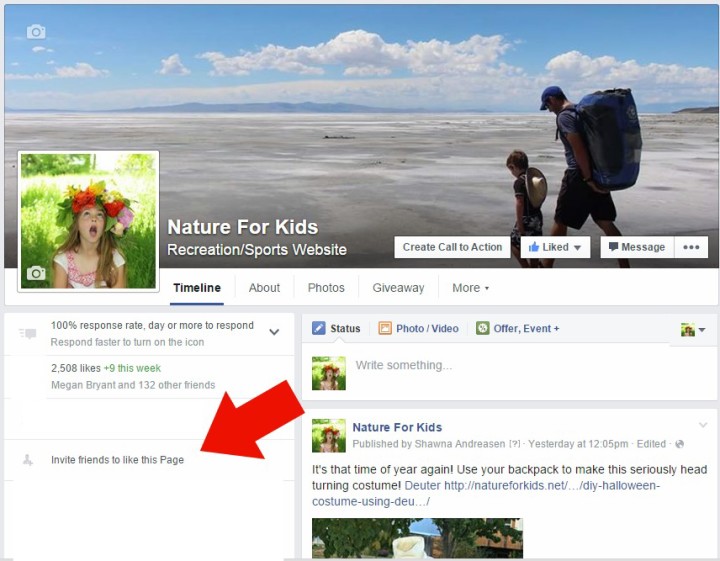The height and width of the screenshot is (561, 720).
Task: Click the post author avatar thumbnail
Action: [x=329, y=436]
